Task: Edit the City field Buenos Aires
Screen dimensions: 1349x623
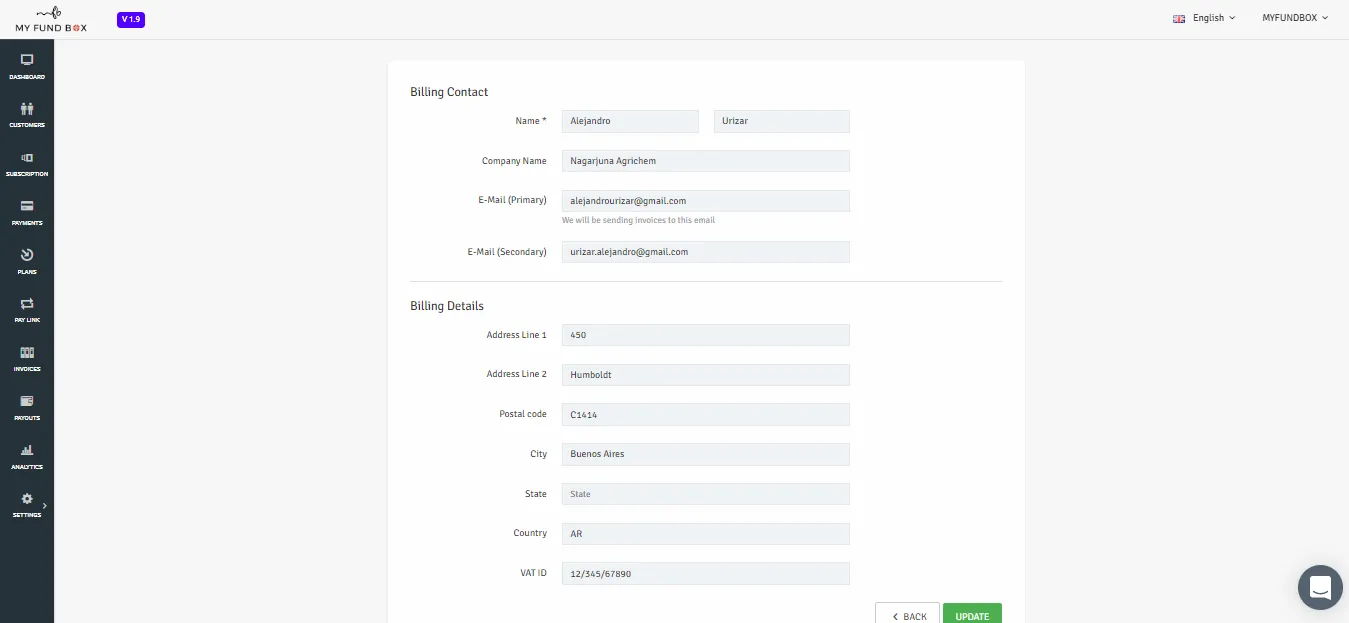Action: pyautogui.click(x=706, y=454)
